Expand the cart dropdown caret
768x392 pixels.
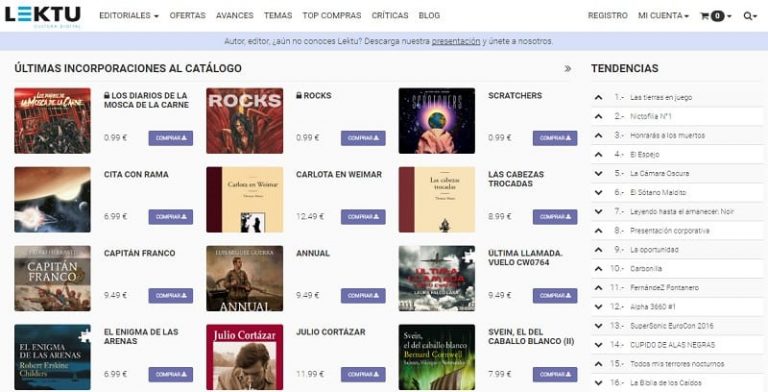[729, 16]
